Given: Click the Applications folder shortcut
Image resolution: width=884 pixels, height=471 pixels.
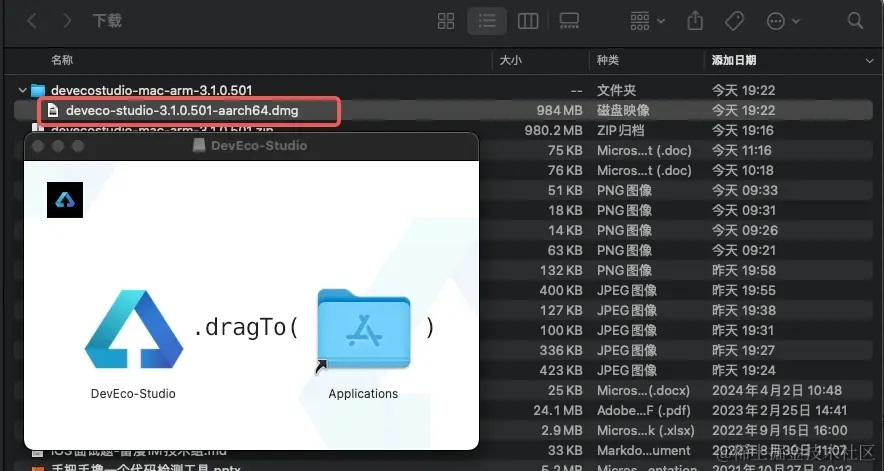Looking at the screenshot, I should (364, 329).
